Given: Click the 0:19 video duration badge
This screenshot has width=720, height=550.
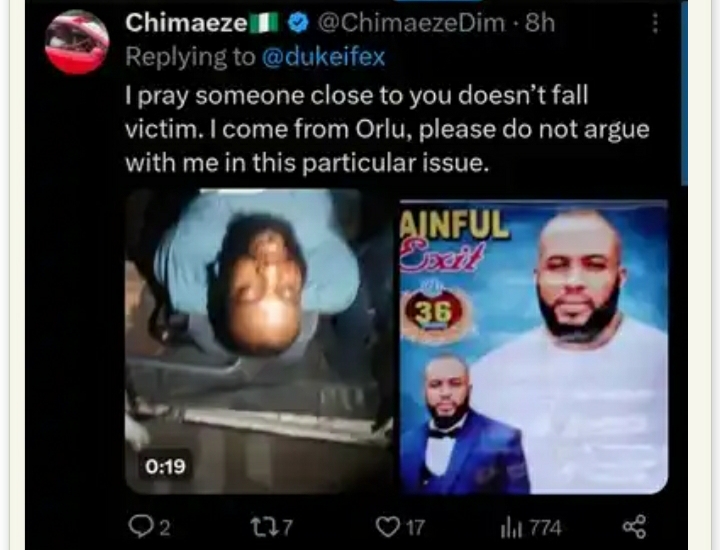Looking at the screenshot, I should click(165, 466).
